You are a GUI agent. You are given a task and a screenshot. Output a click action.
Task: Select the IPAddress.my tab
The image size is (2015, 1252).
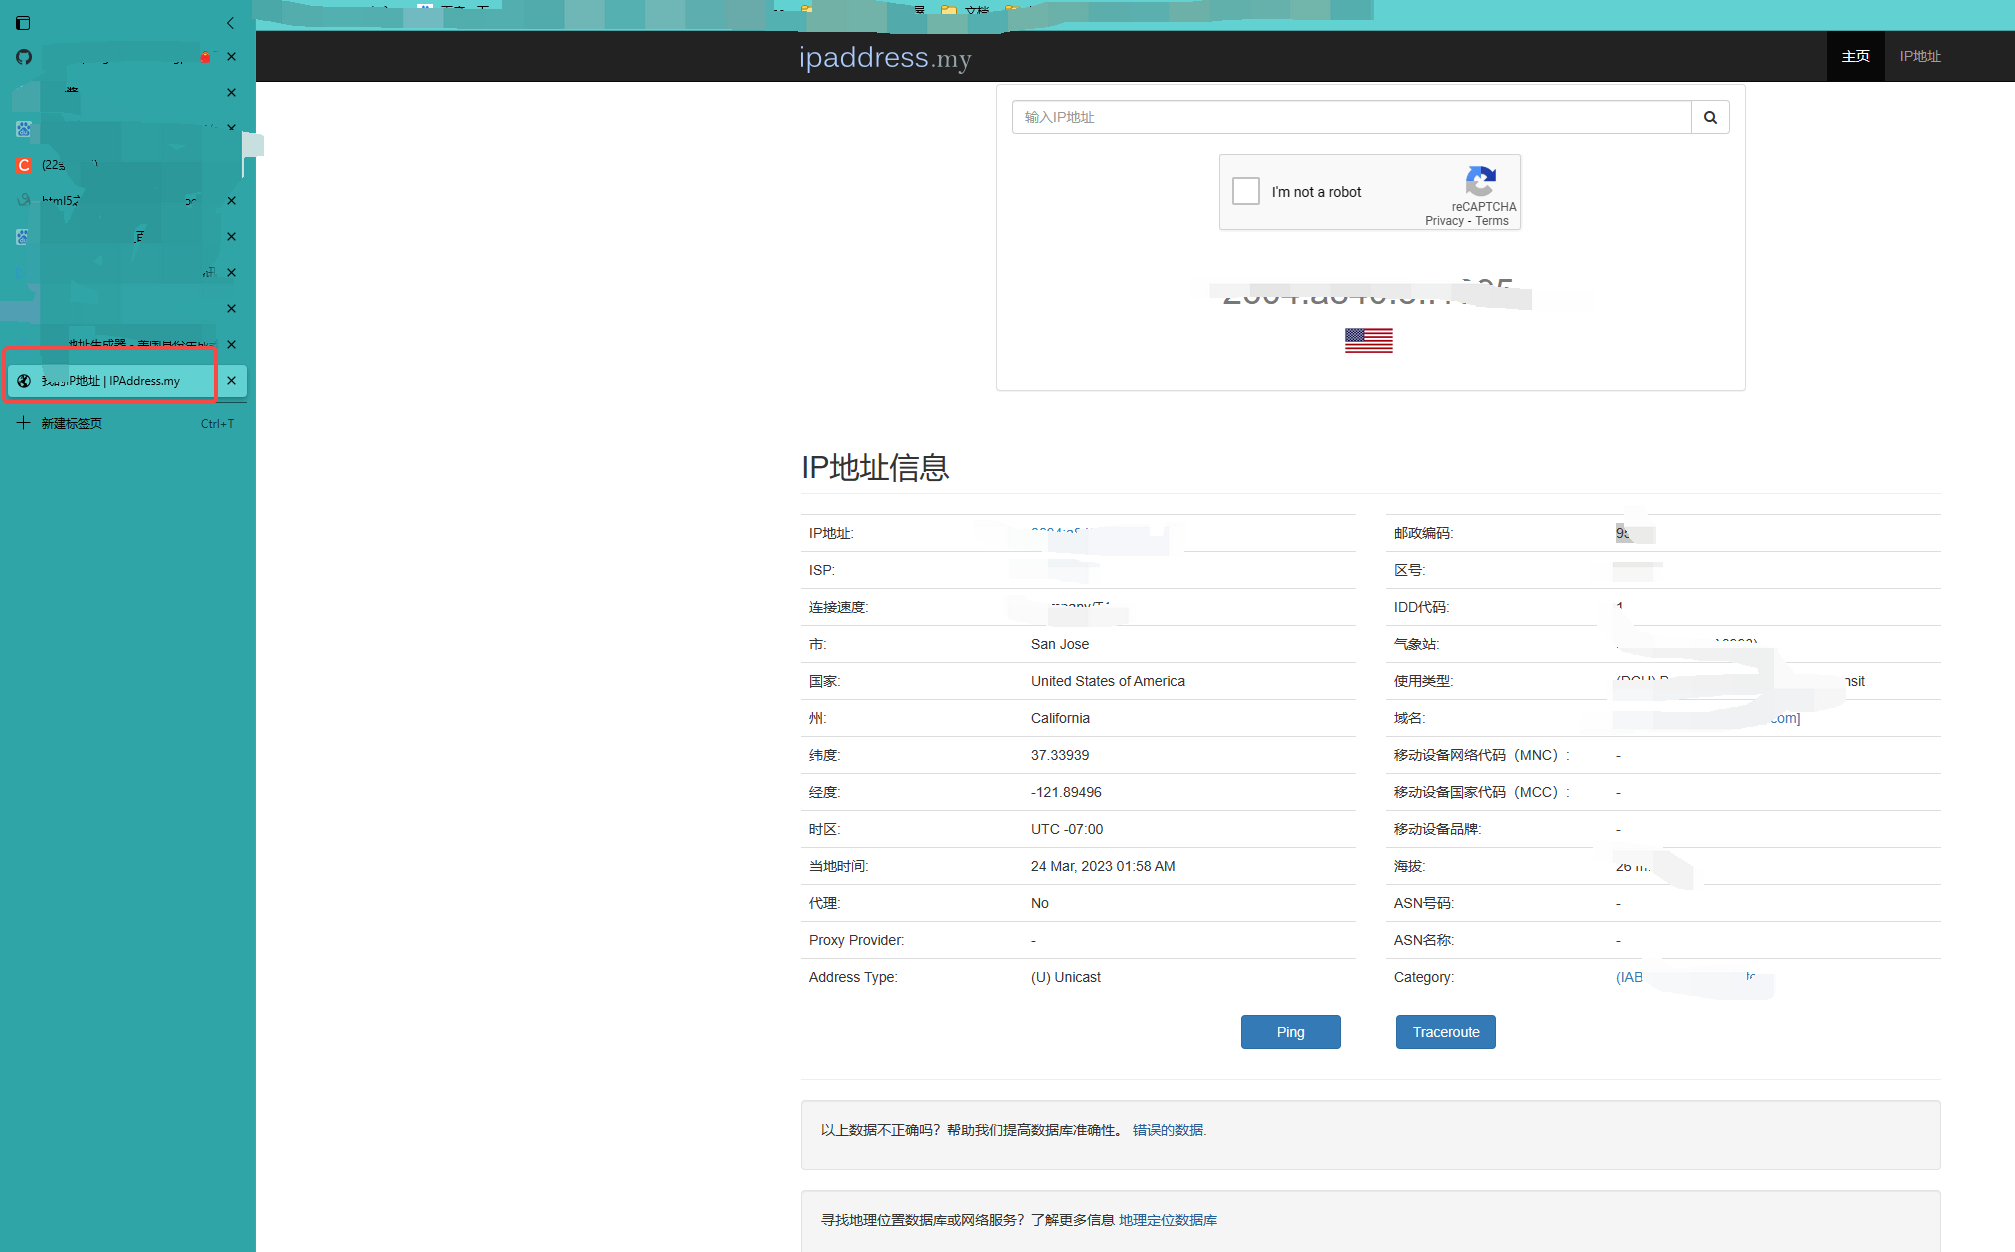click(110, 381)
